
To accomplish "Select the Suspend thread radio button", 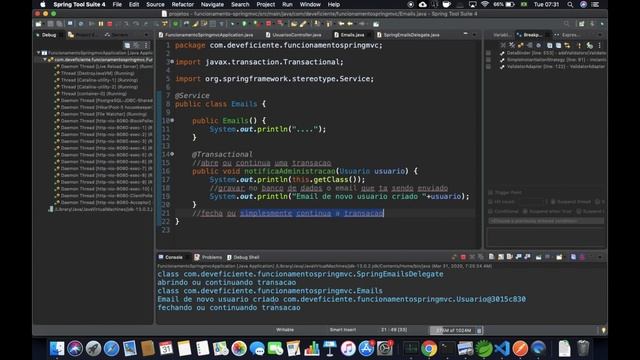I will pos(553,202).
